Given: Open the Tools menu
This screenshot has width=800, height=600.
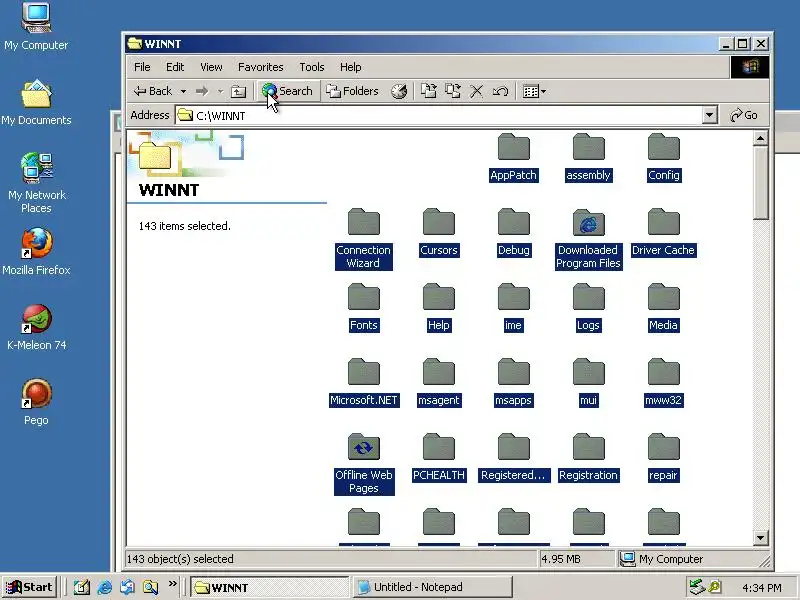Looking at the screenshot, I should (x=311, y=67).
